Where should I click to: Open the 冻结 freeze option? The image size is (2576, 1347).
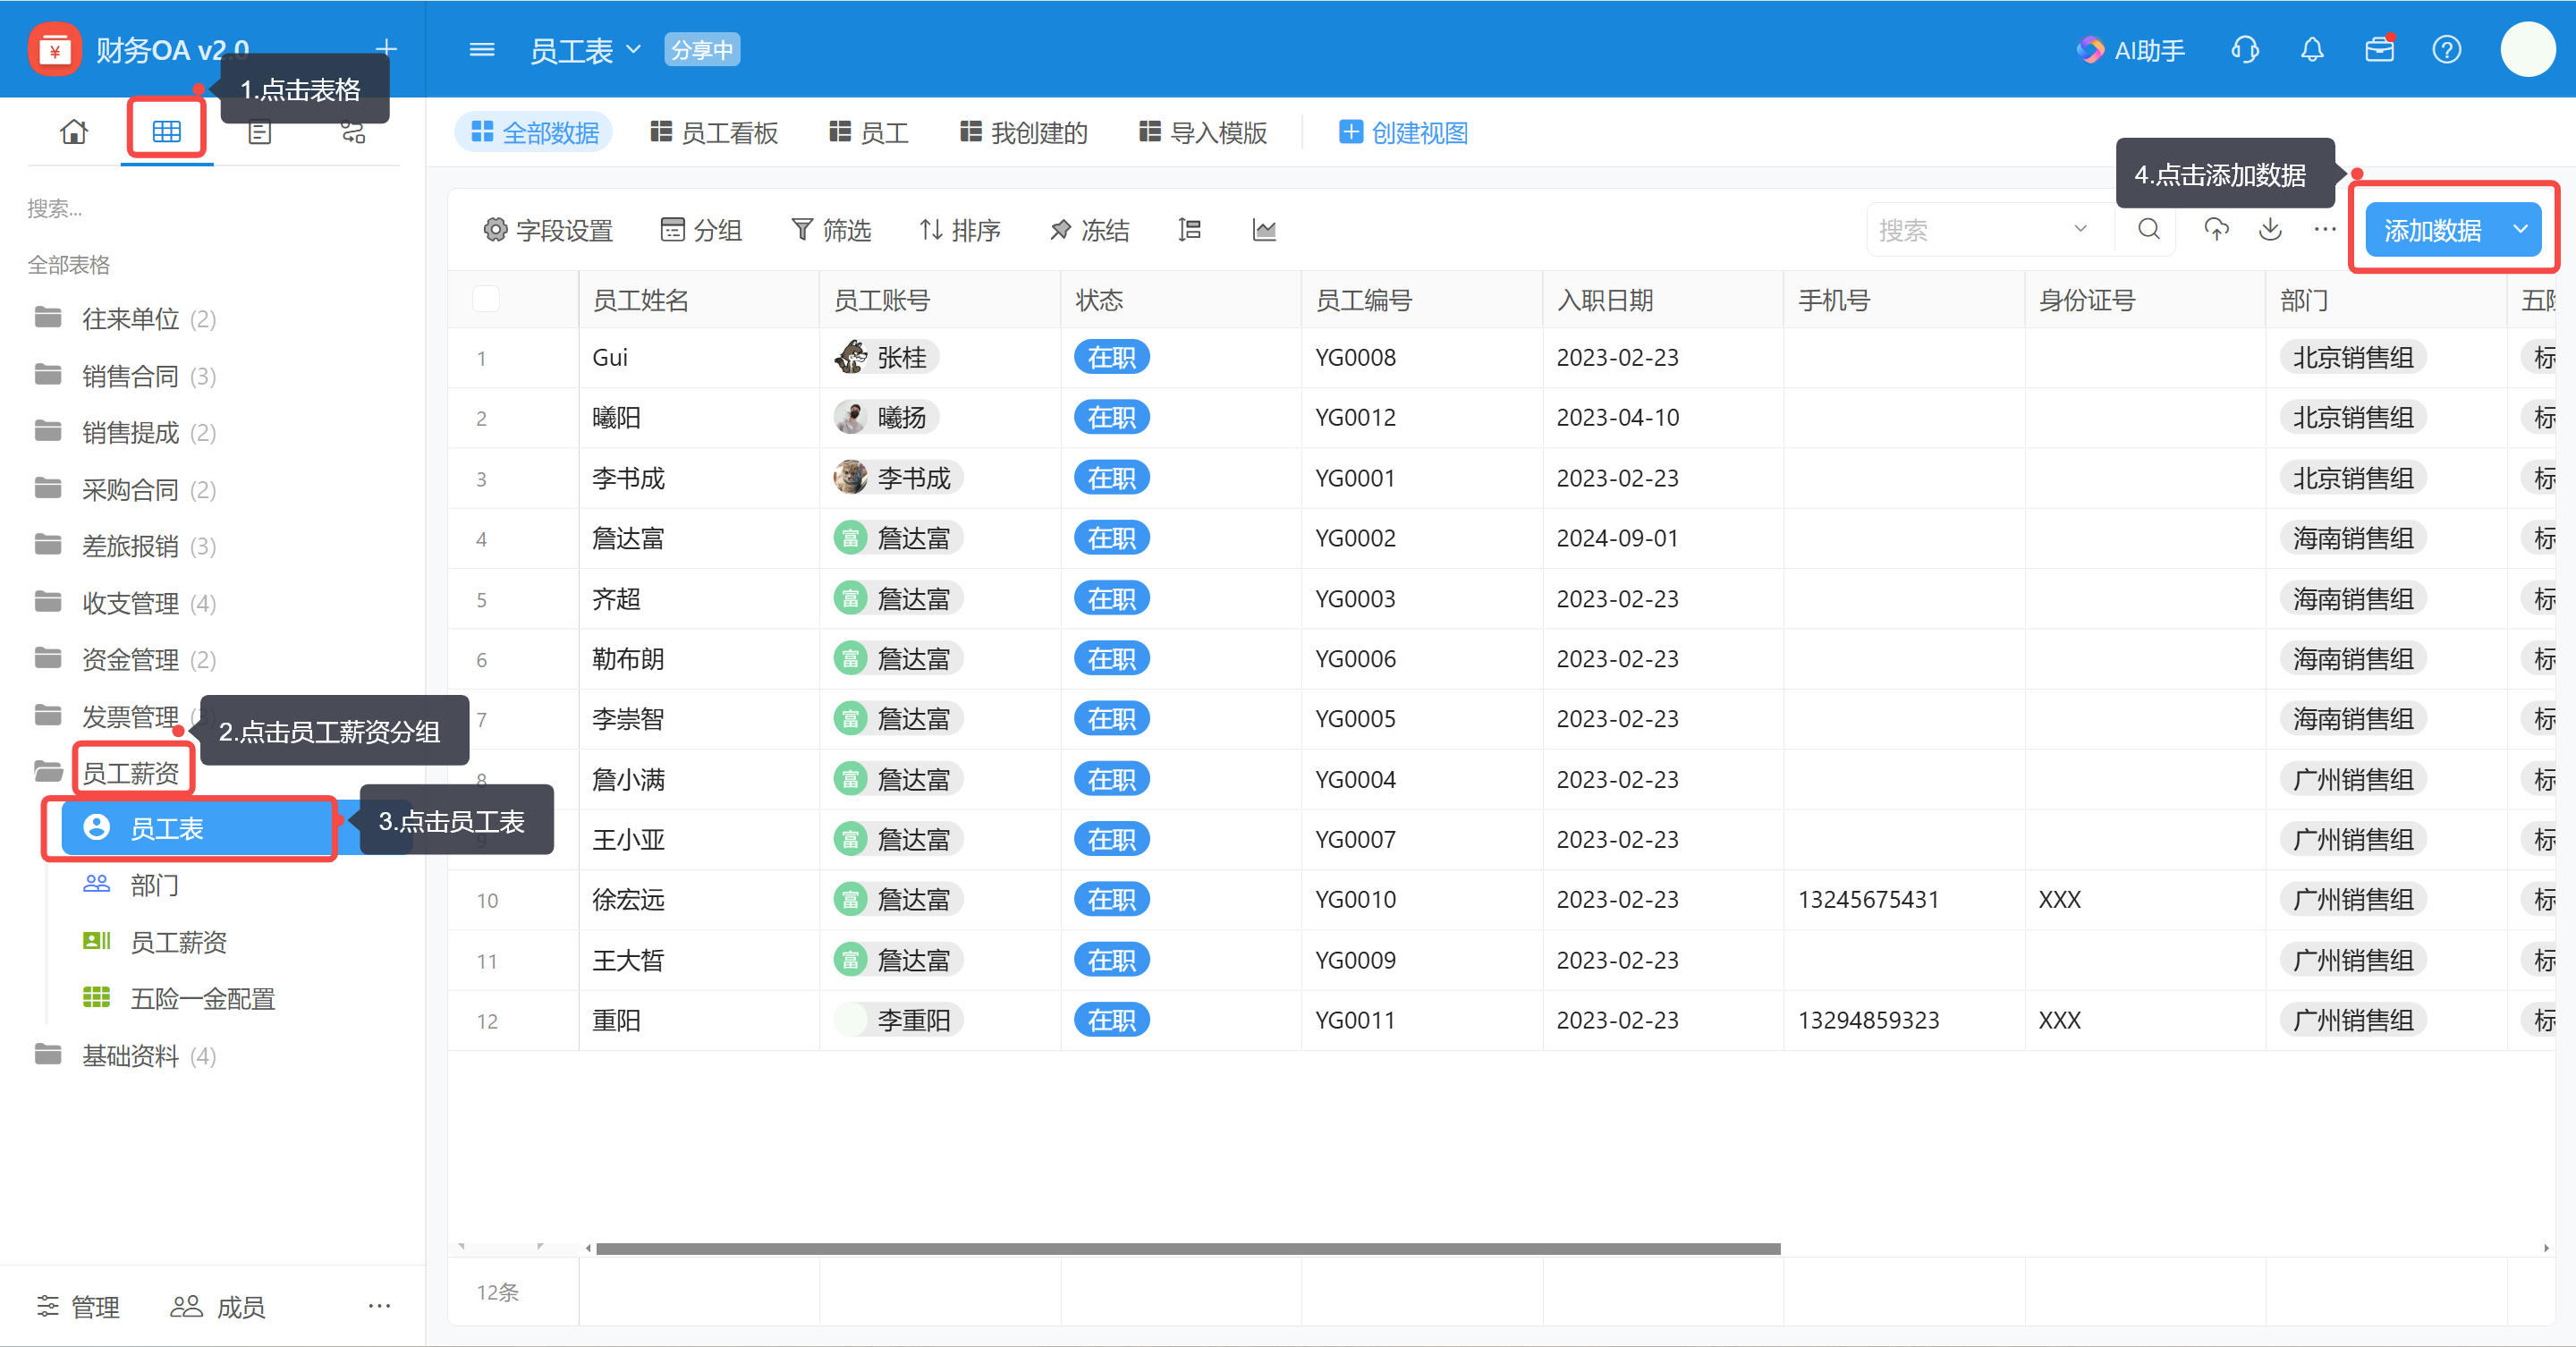1089,230
